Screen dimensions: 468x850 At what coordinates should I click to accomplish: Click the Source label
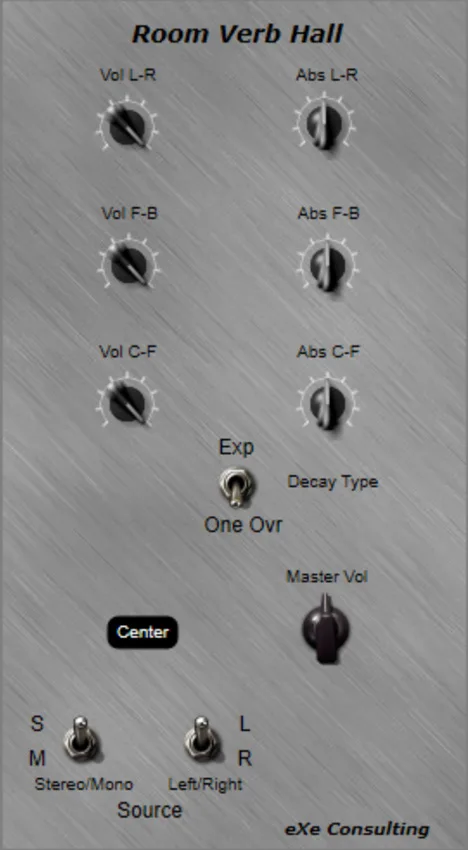(150, 810)
